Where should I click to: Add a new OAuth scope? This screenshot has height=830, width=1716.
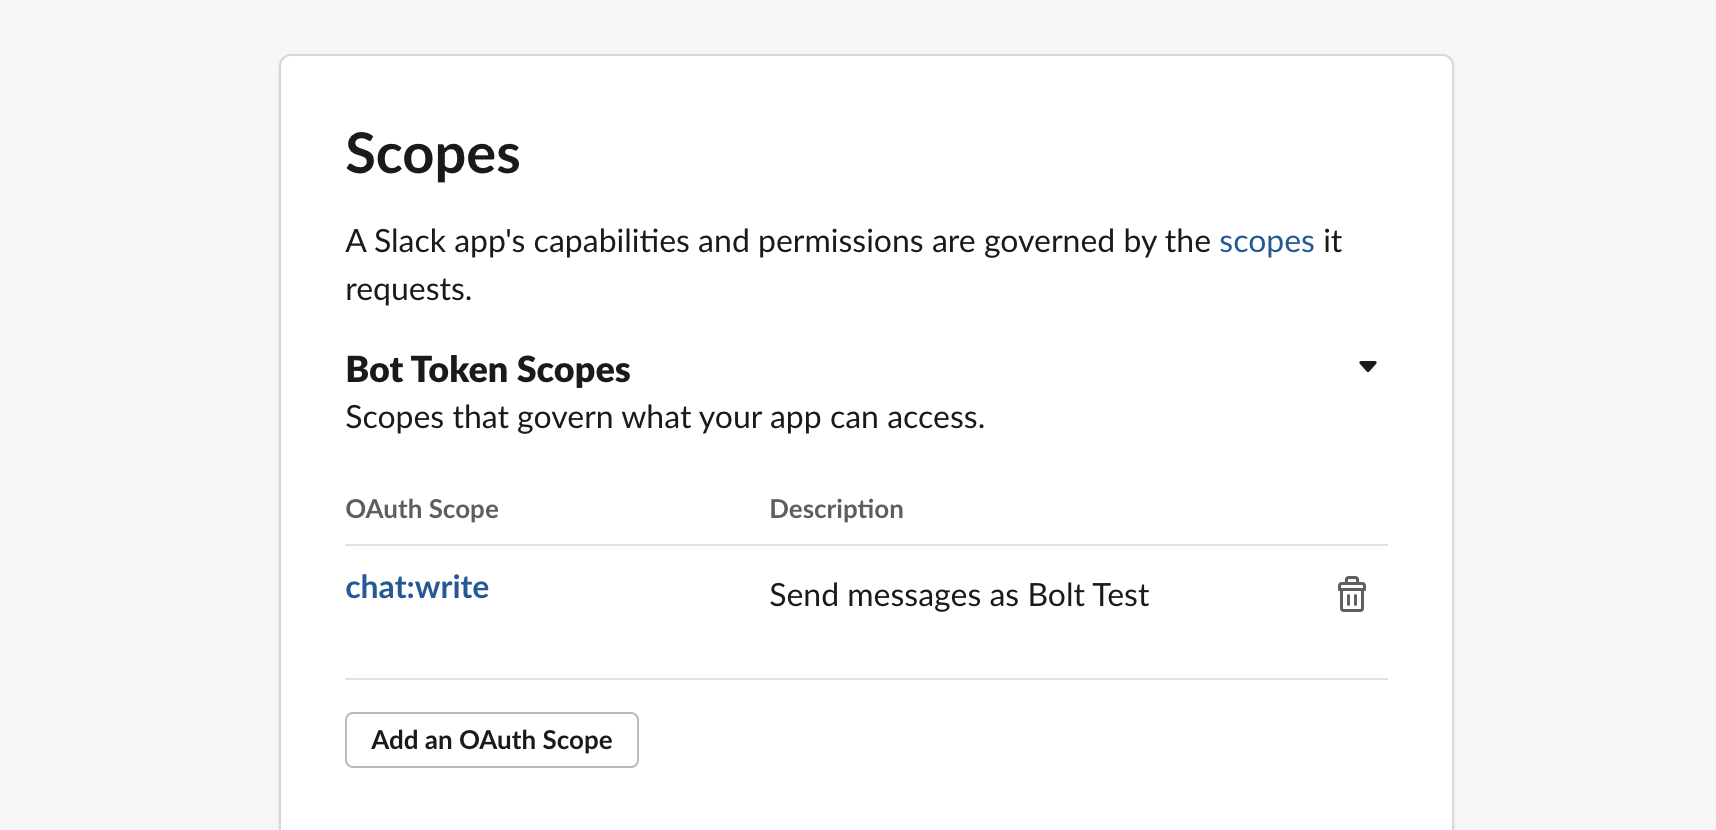click(491, 740)
